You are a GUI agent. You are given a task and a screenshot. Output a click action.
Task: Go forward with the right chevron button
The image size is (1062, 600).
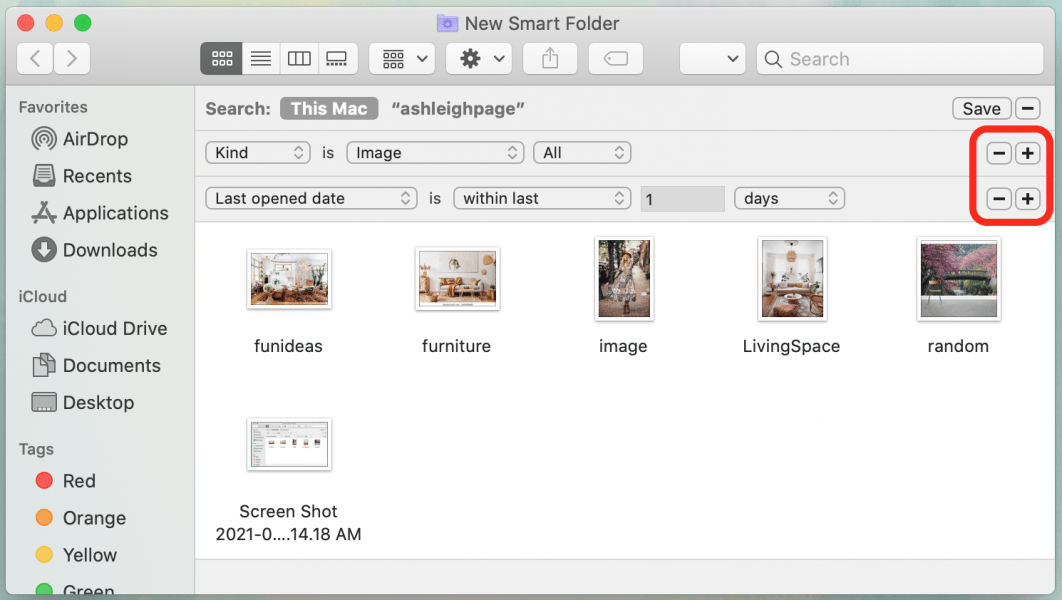point(71,59)
